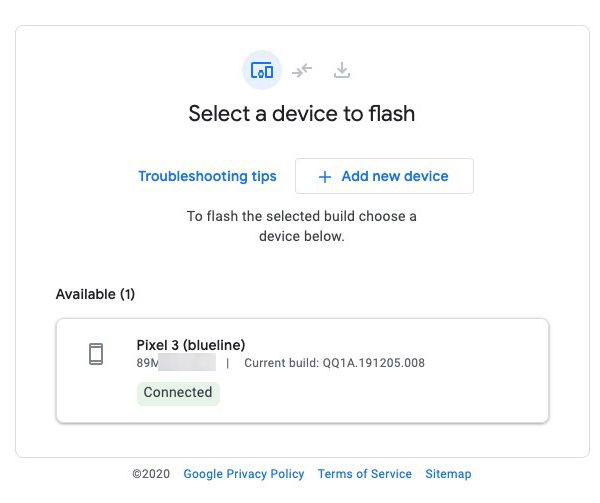Screen dimensions: 600x503
Task: Click the blurred part of the serial number
Action: [188, 363]
